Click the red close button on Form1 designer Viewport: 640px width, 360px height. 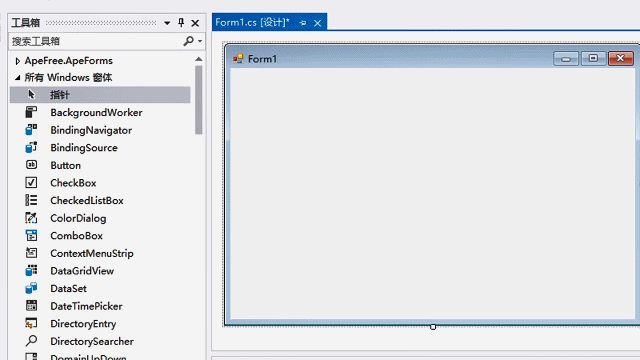tap(620, 59)
